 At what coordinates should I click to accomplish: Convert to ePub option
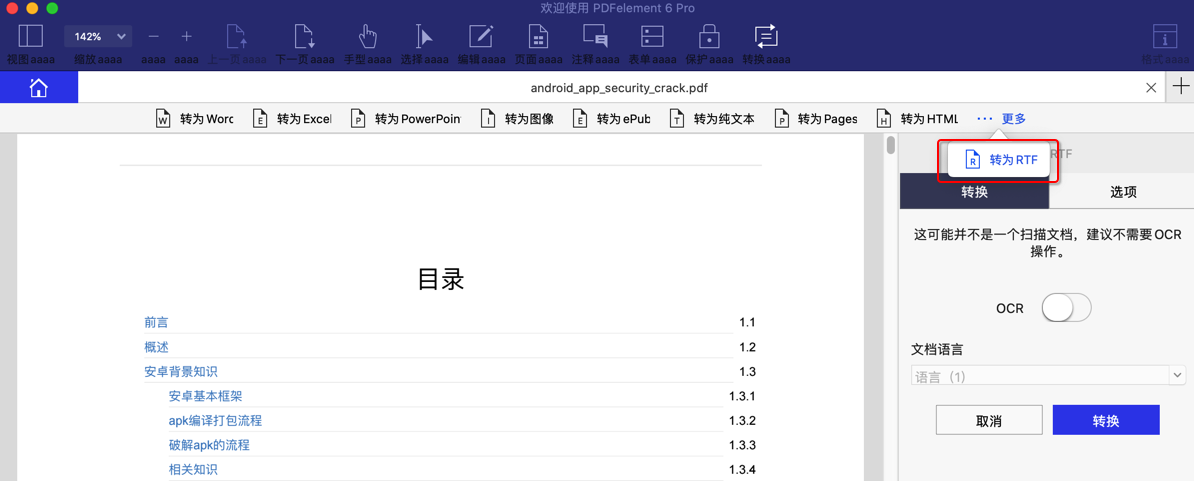(x=611, y=119)
